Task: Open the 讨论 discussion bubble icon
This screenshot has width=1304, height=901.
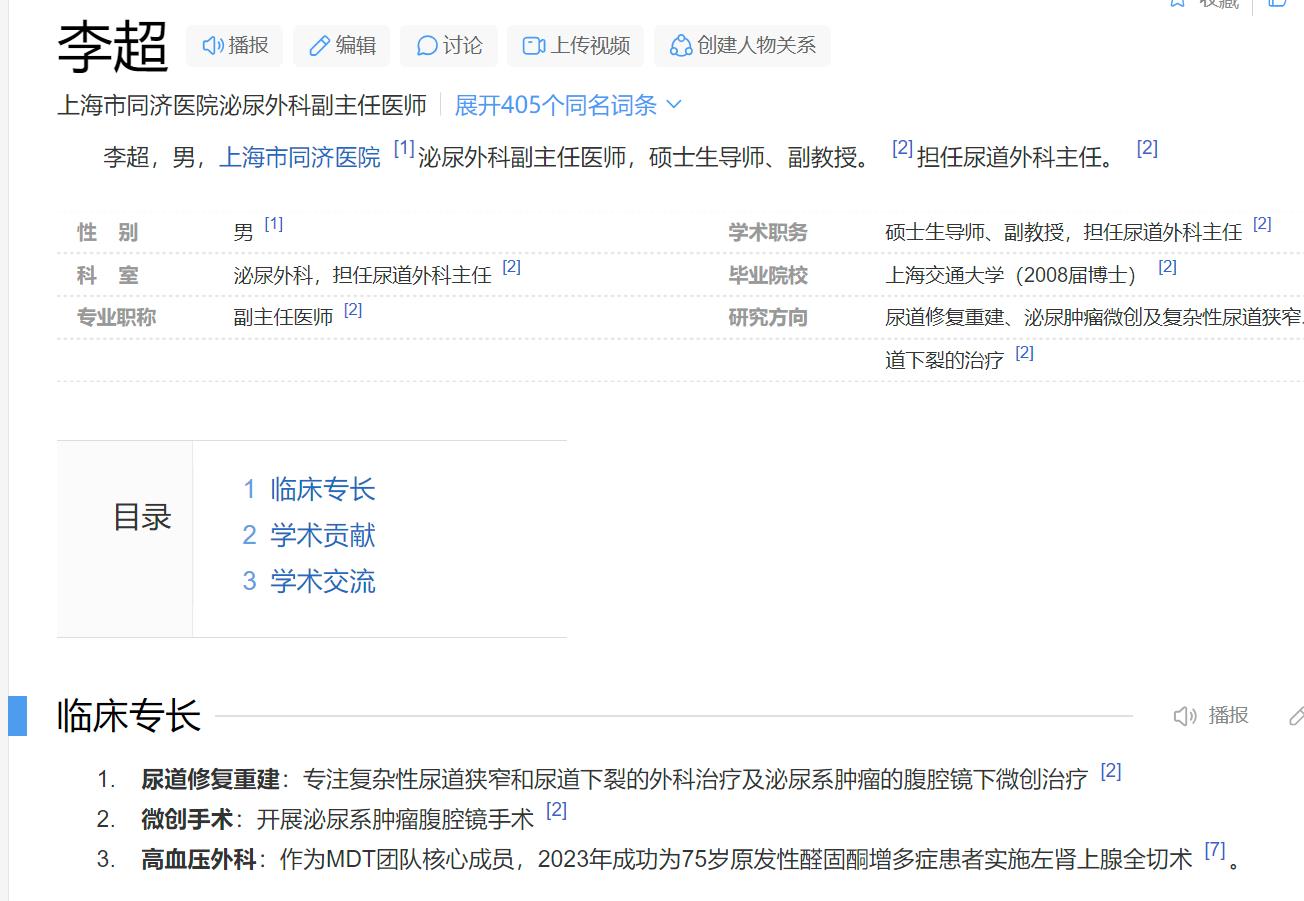Action: click(x=427, y=45)
